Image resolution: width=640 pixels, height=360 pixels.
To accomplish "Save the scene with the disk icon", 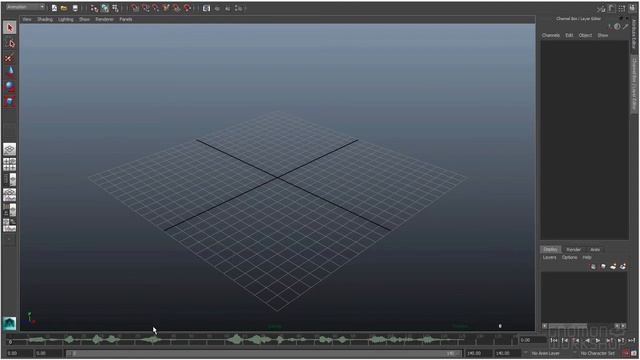I will [75, 8].
